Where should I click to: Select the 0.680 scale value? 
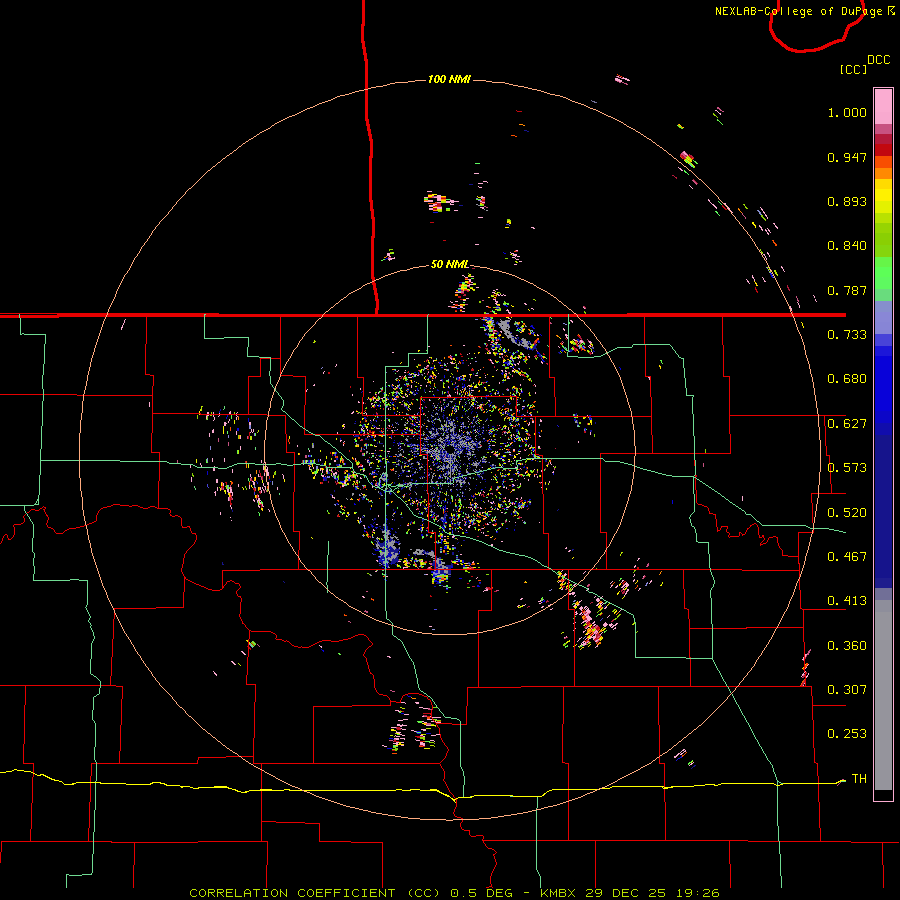pyautogui.click(x=847, y=379)
